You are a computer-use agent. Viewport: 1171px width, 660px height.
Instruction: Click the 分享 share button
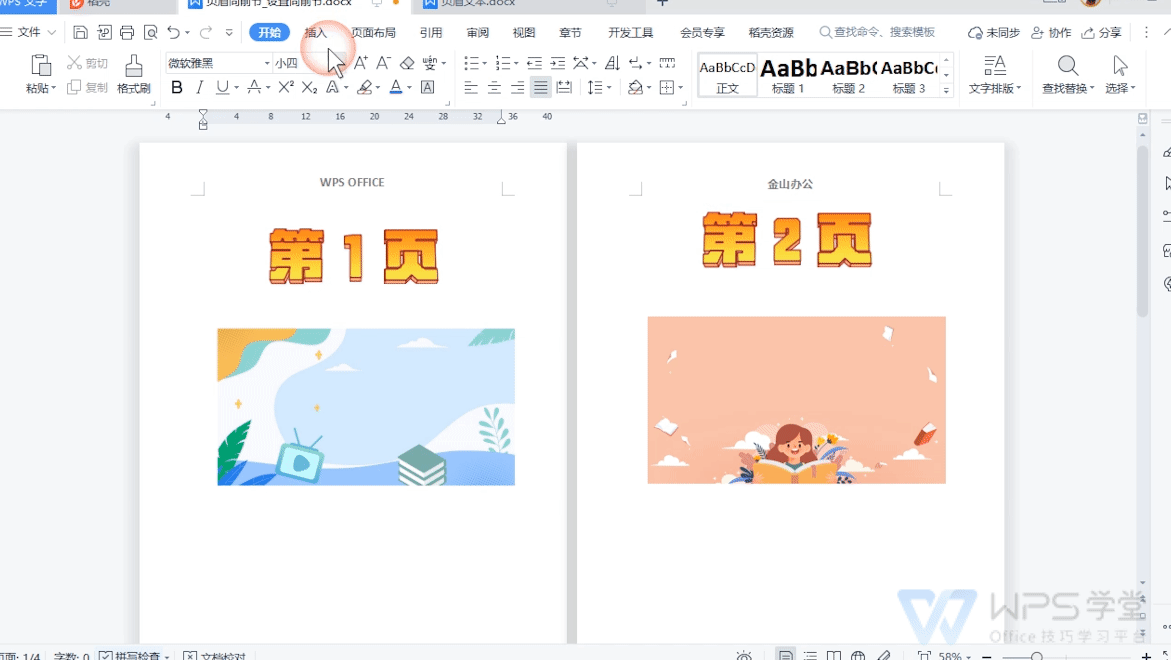click(1102, 32)
